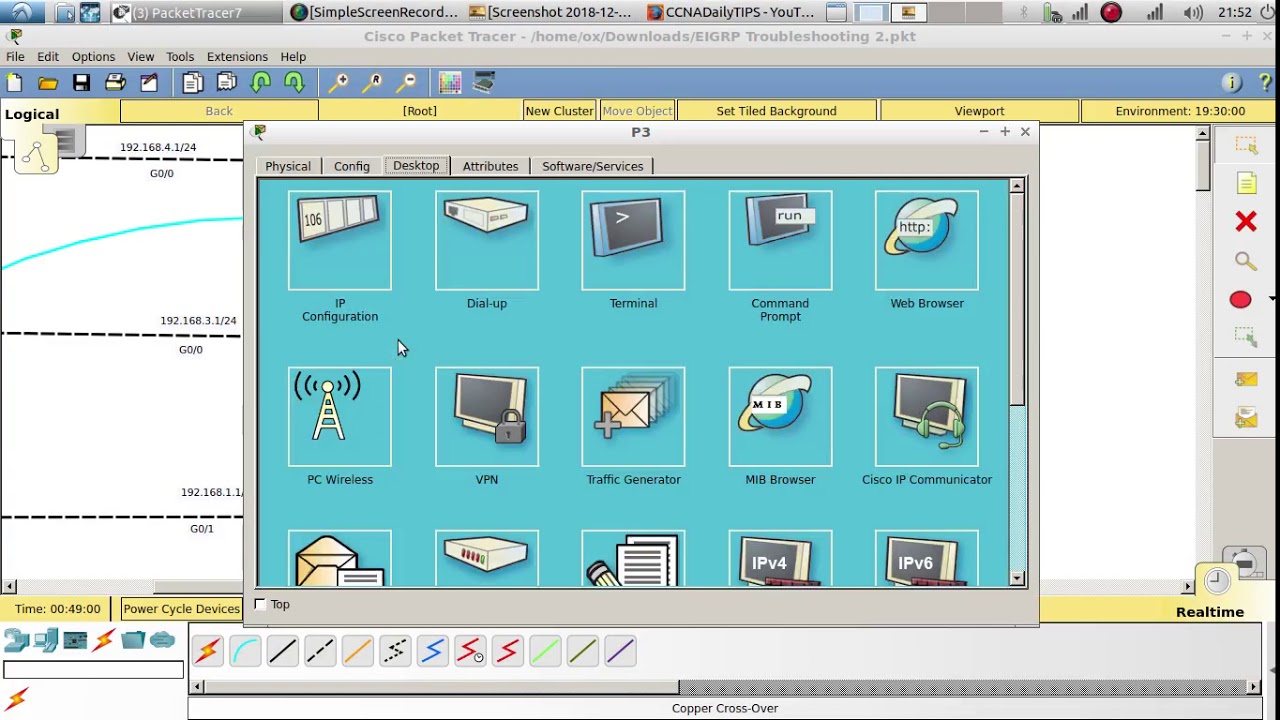Click the New Cluster button
Image resolution: width=1280 pixels, height=720 pixels.
[x=559, y=111]
